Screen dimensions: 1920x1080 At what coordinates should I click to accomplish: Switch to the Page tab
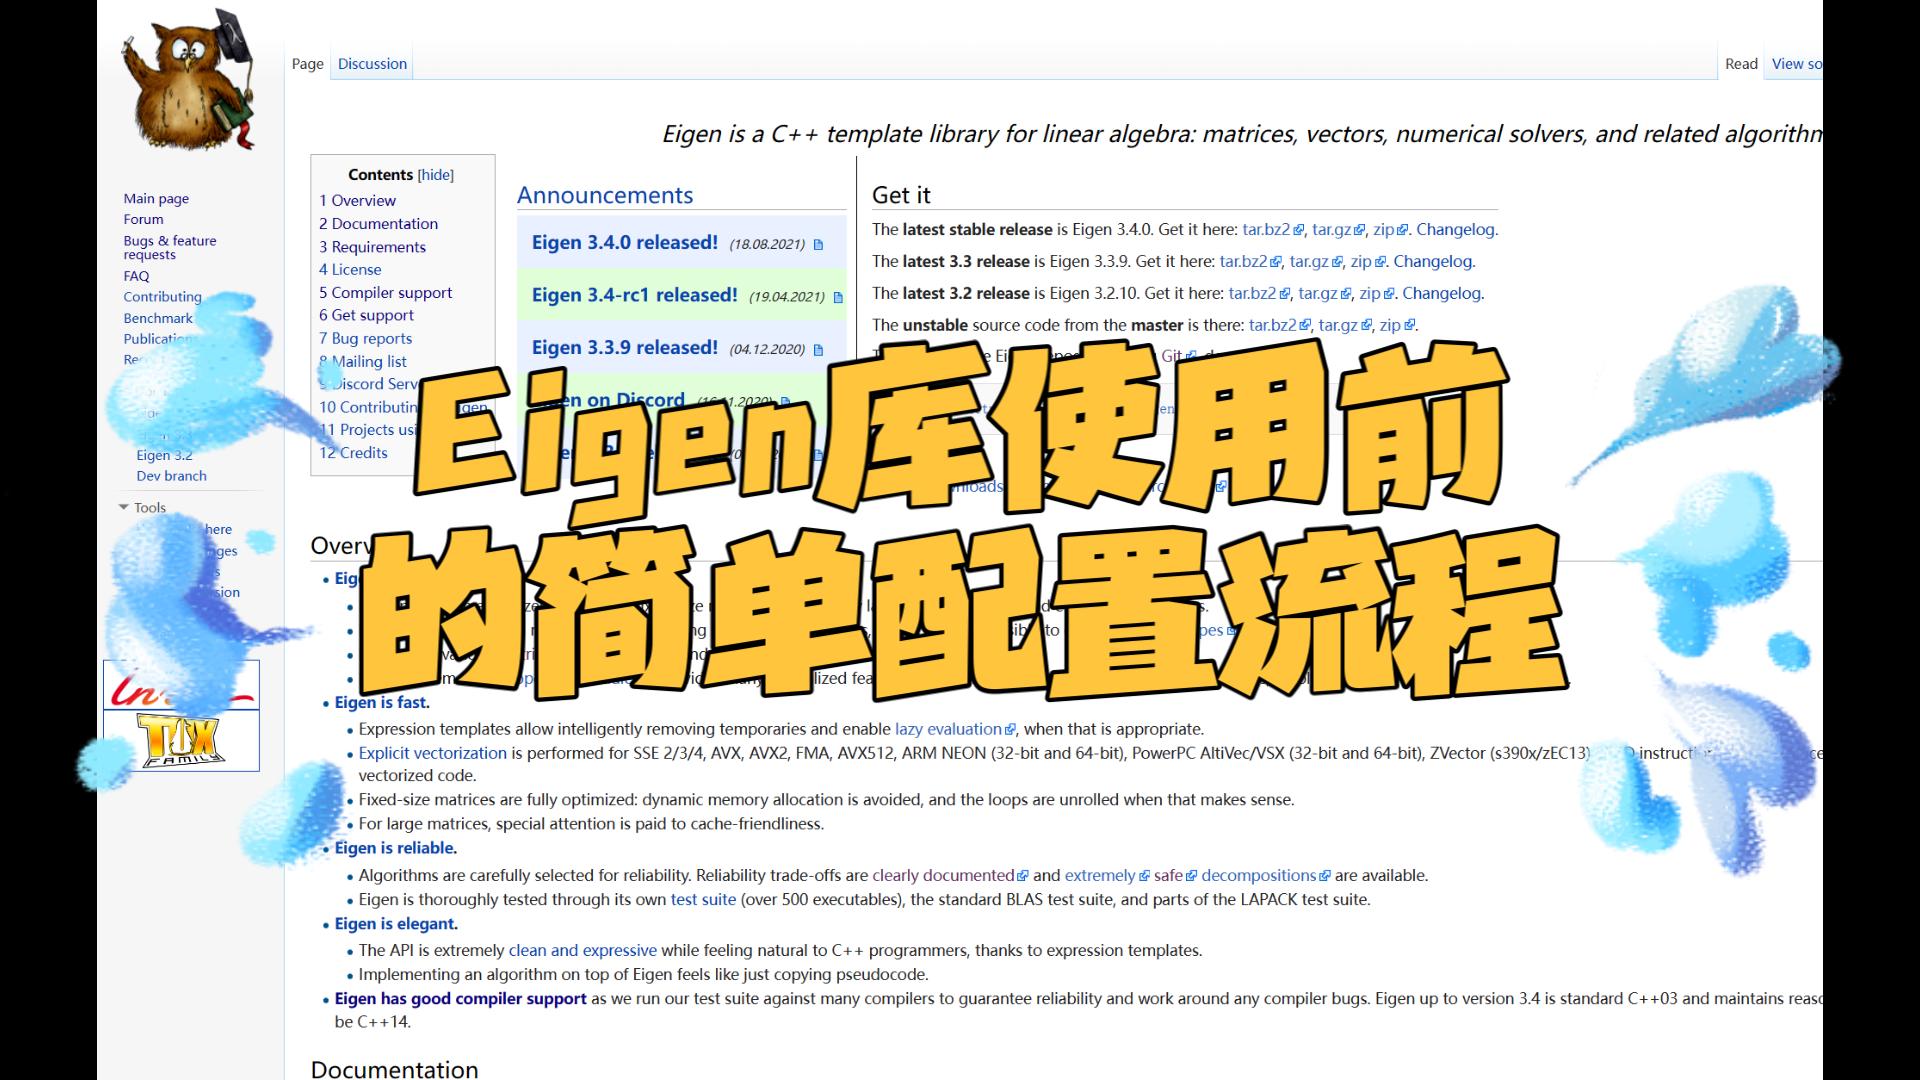(308, 64)
